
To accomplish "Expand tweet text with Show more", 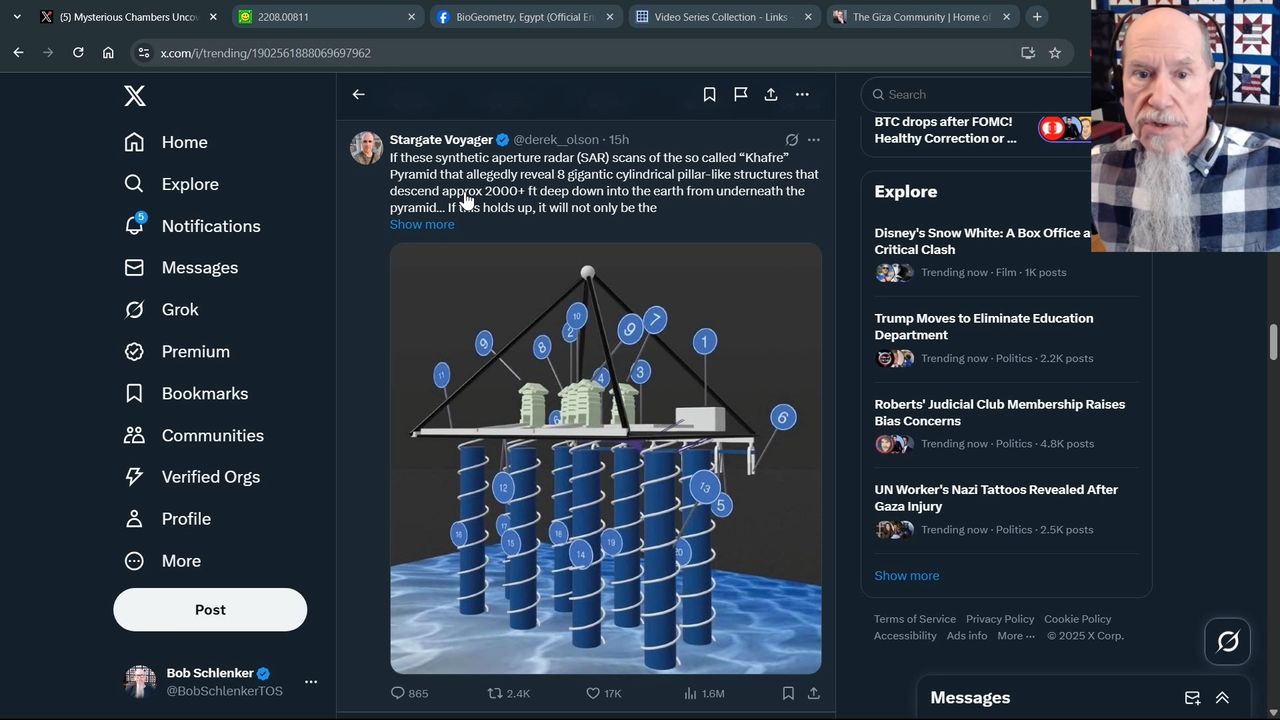I will point(422,224).
